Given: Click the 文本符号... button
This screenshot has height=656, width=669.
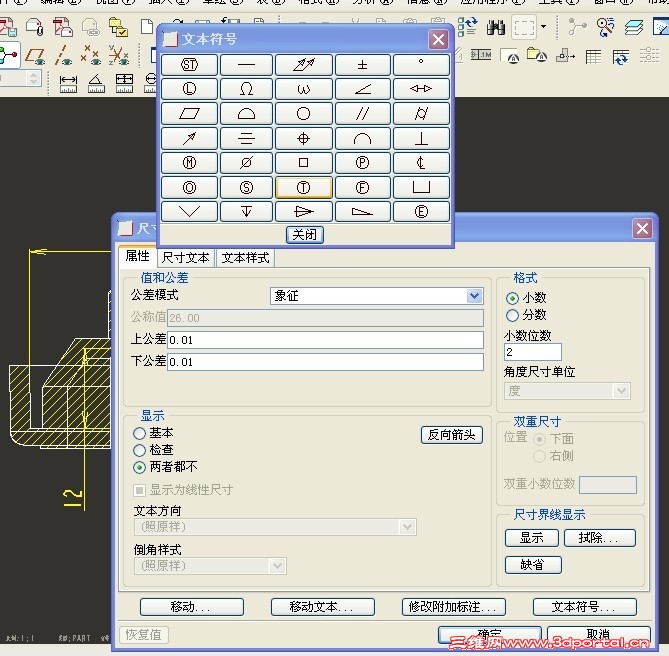Looking at the screenshot, I should click(585, 607).
